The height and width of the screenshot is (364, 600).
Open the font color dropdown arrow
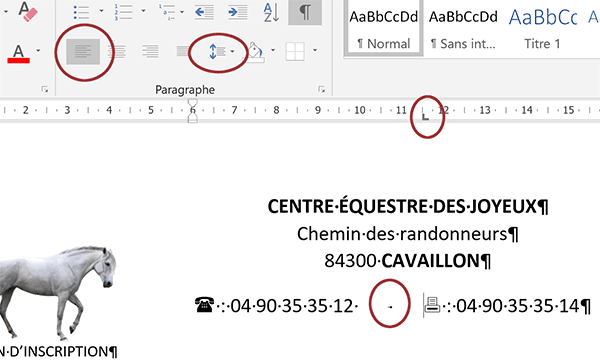coord(38,50)
